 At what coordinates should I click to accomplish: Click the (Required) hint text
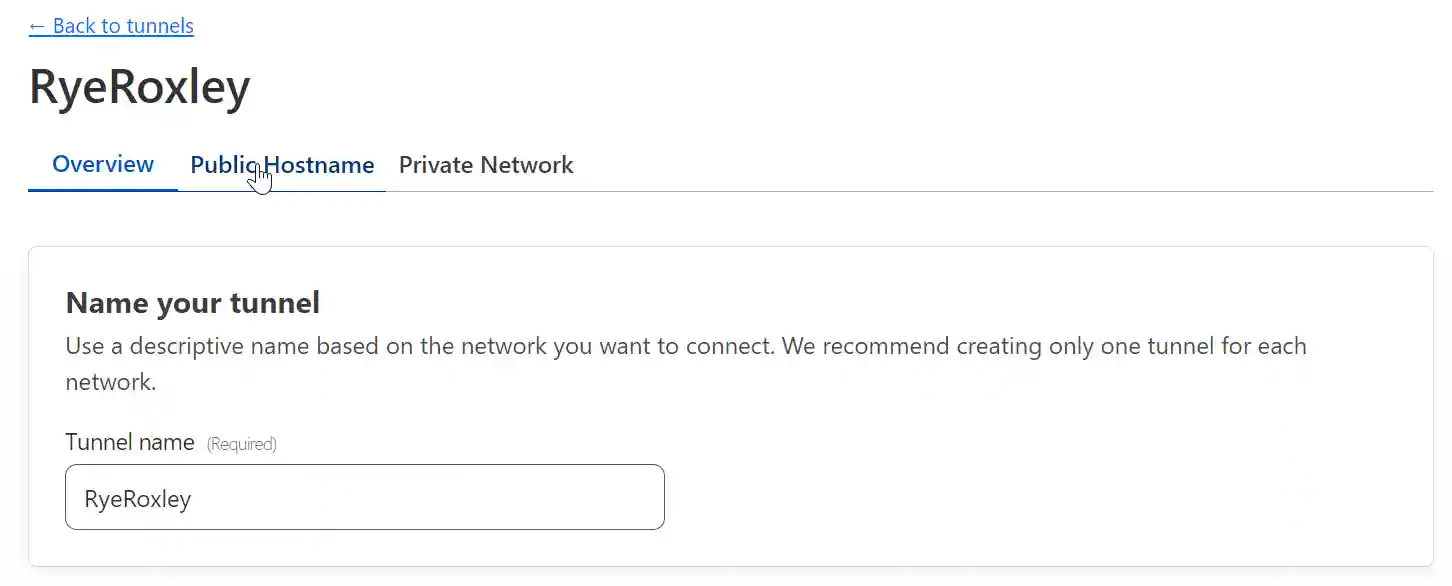click(241, 444)
